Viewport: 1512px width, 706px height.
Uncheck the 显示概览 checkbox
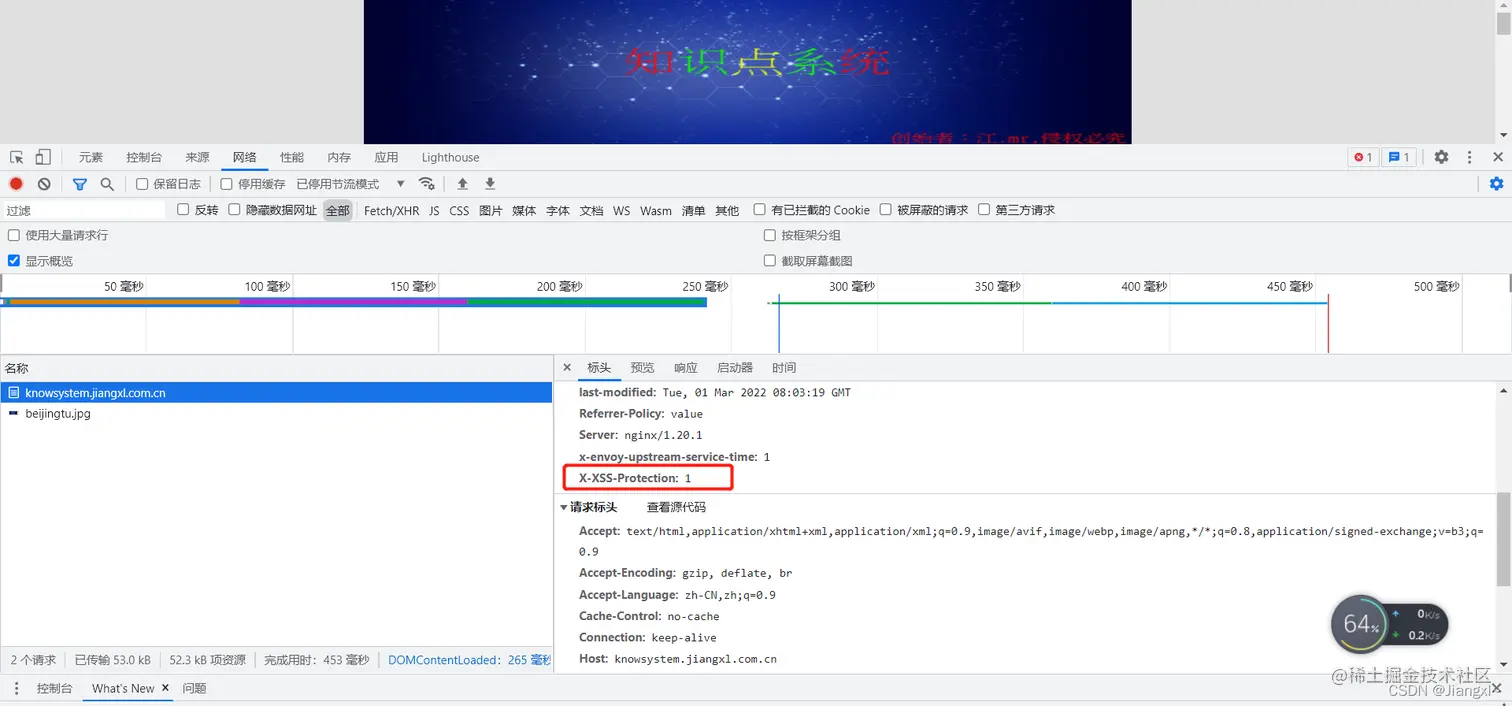14,261
